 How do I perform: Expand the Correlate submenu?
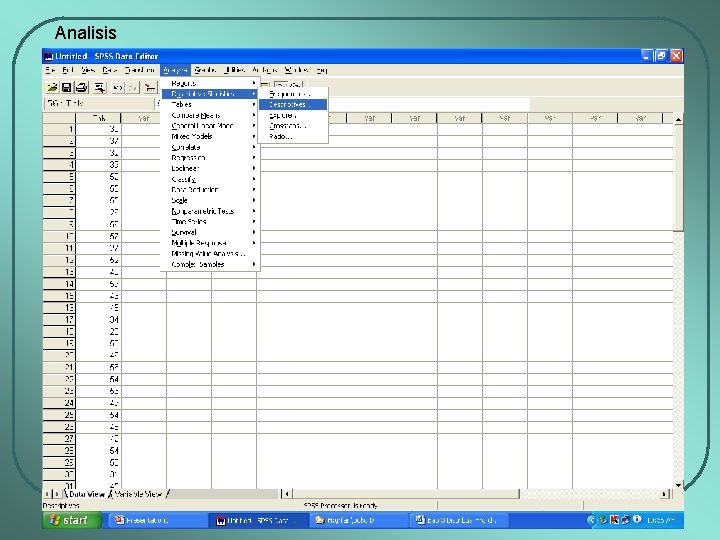[210, 147]
